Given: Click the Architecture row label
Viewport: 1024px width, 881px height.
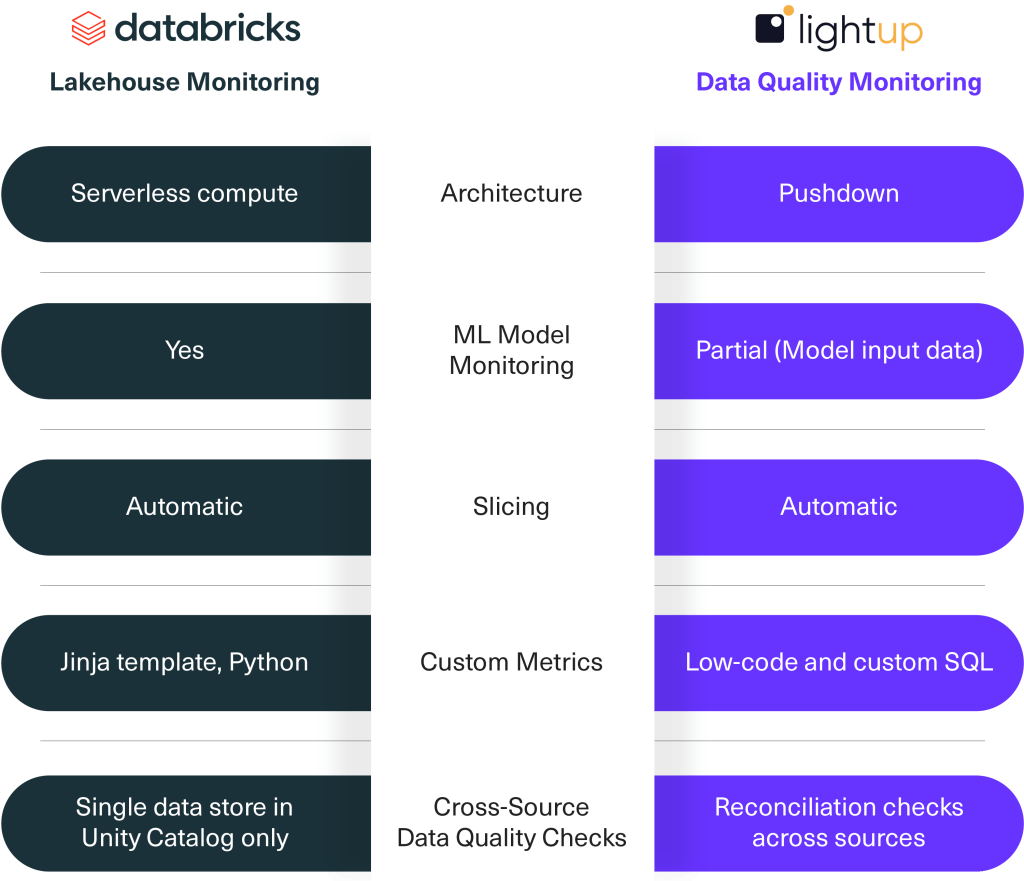Looking at the screenshot, I should [x=511, y=194].
